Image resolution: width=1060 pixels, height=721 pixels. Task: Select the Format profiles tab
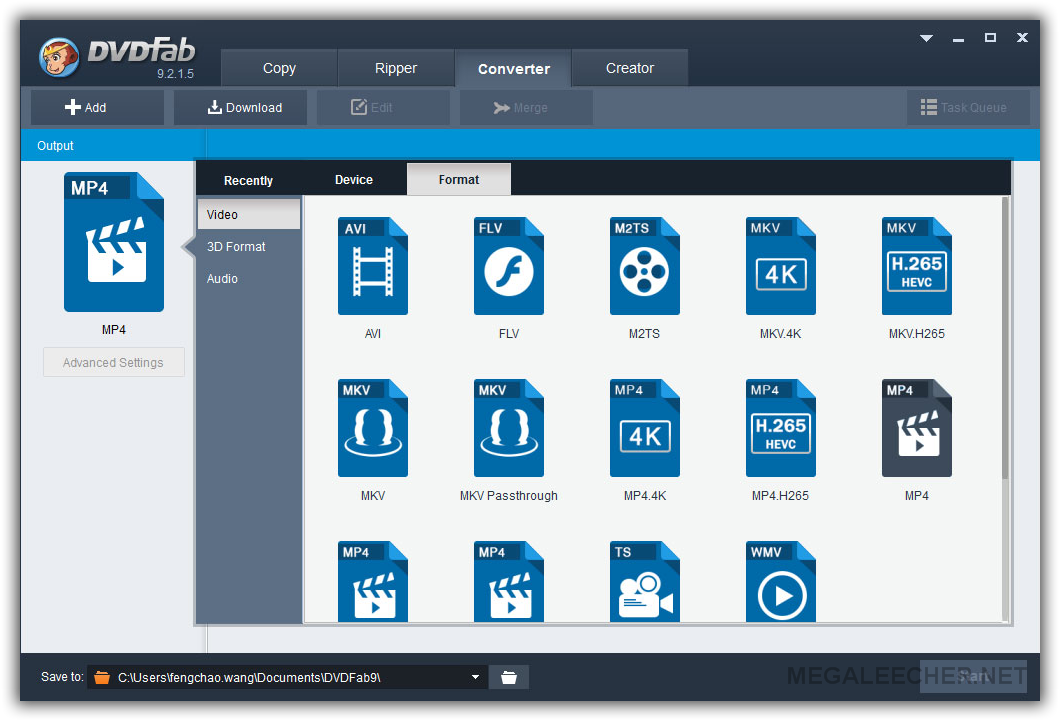[459, 180]
